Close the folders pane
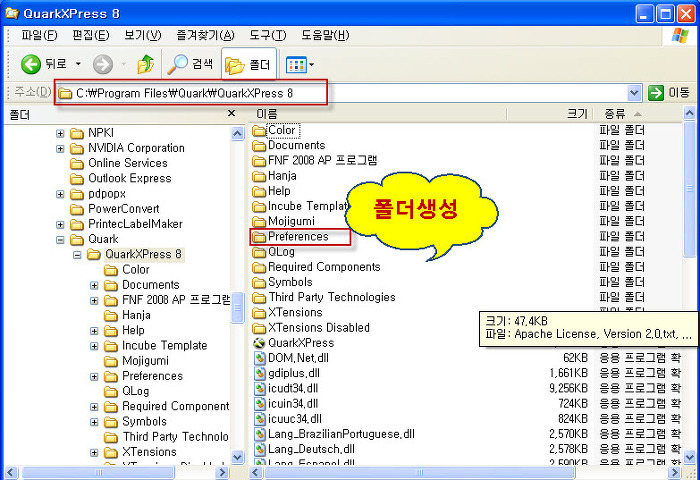This screenshot has height=480, width=700. click(x=231, y=113)
